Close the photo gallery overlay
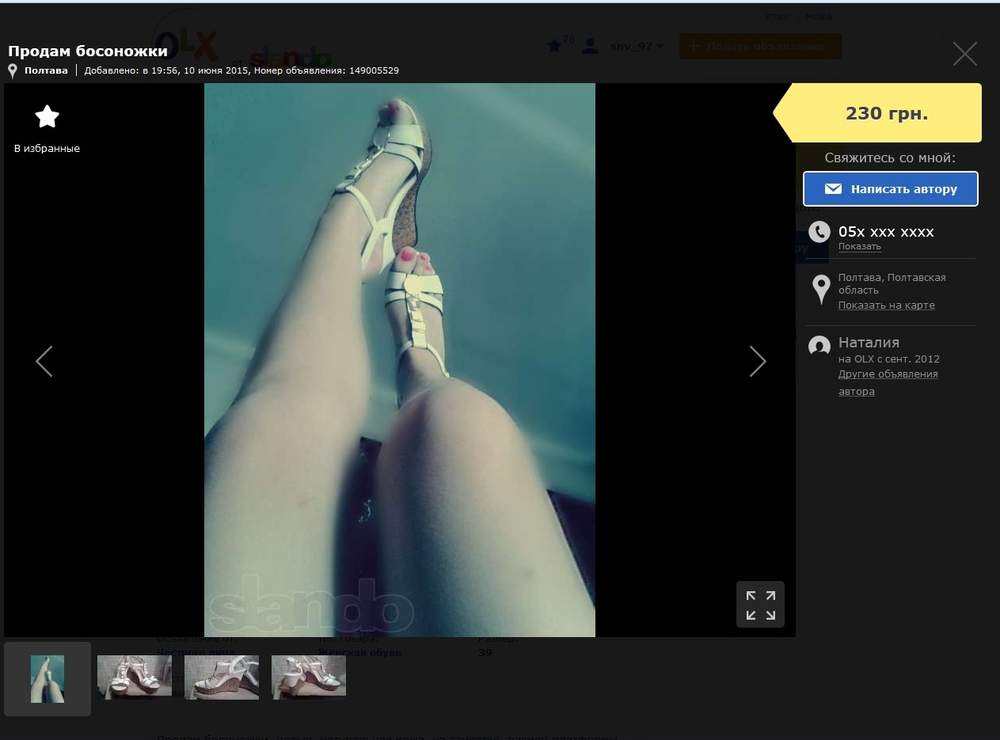This screenshot has width=1000, height=740. pyautogui.click(x=965, y=54)
